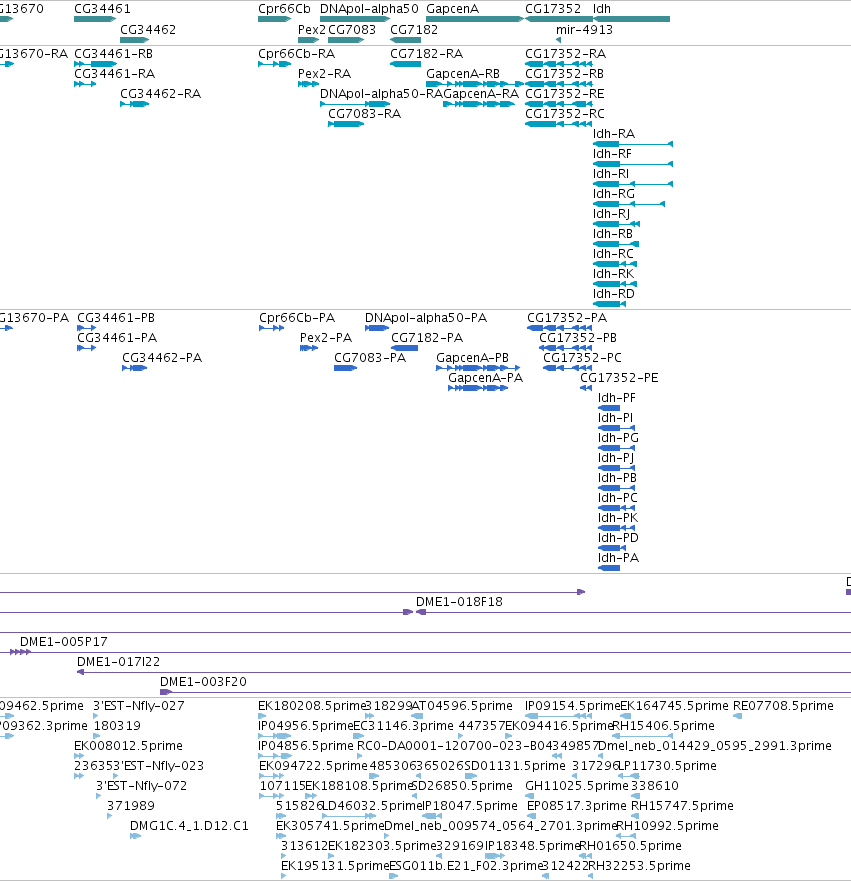Open the Idh-RG transcript label
This screenshot has height=881, width=851.
click(x=614, y=193)
